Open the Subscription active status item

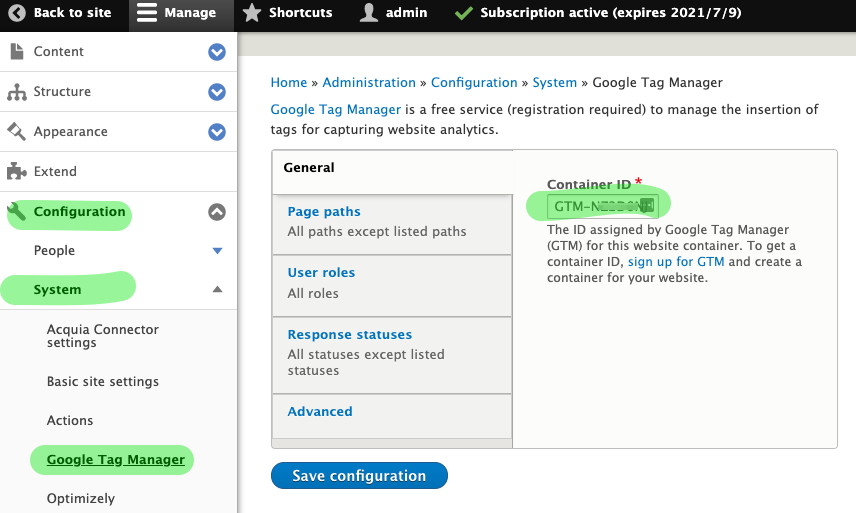[x=598, y=13]
